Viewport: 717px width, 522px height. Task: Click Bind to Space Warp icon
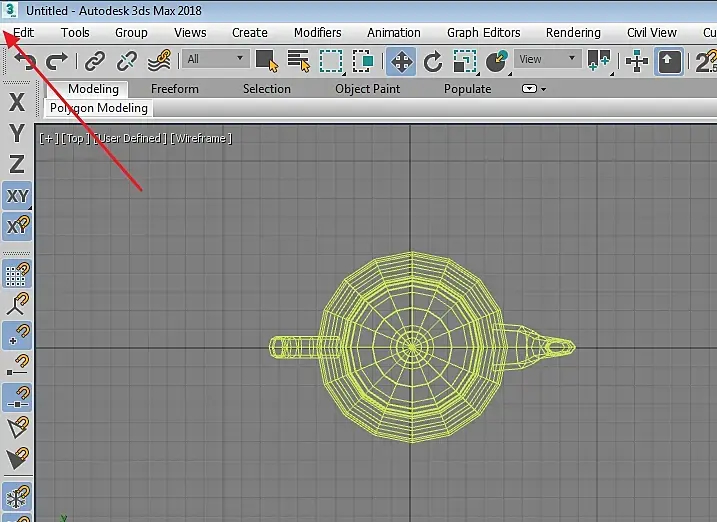(x=159, y=61)
